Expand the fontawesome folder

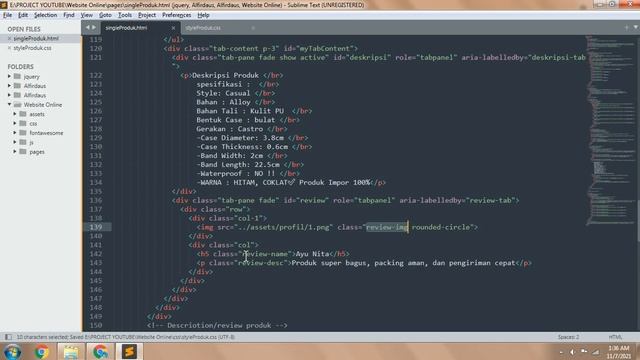coord(15,133)
